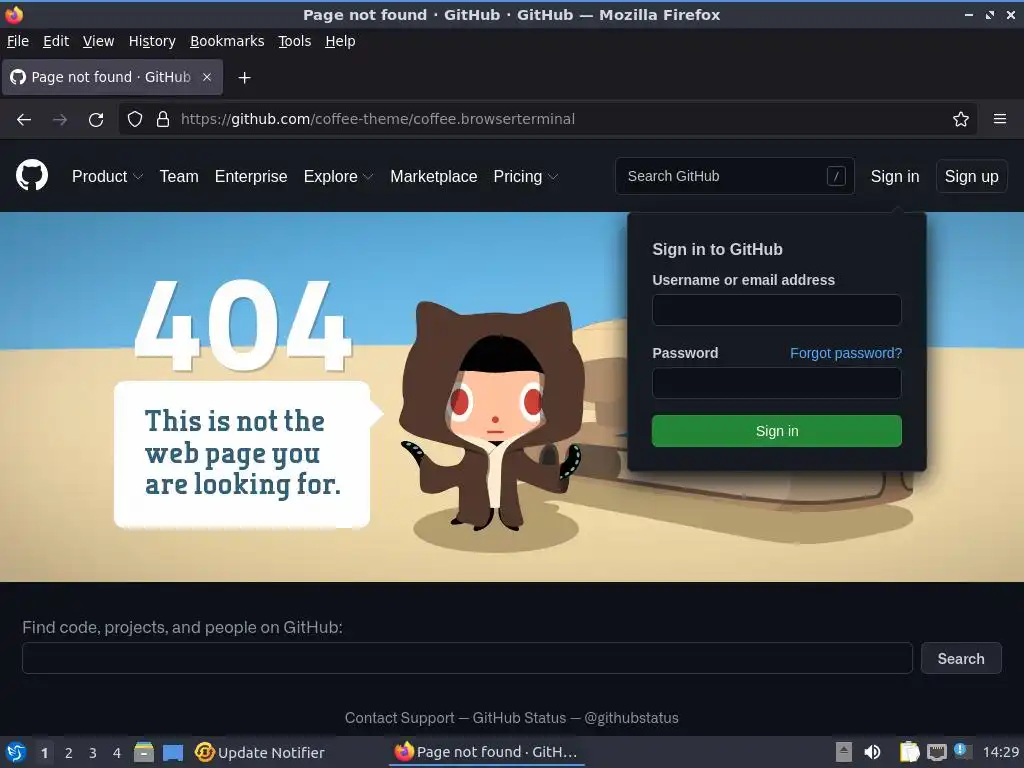This screenshot has height=768, width=1024.
Task: Click Sign in link in the header
Action: point(895,176)
